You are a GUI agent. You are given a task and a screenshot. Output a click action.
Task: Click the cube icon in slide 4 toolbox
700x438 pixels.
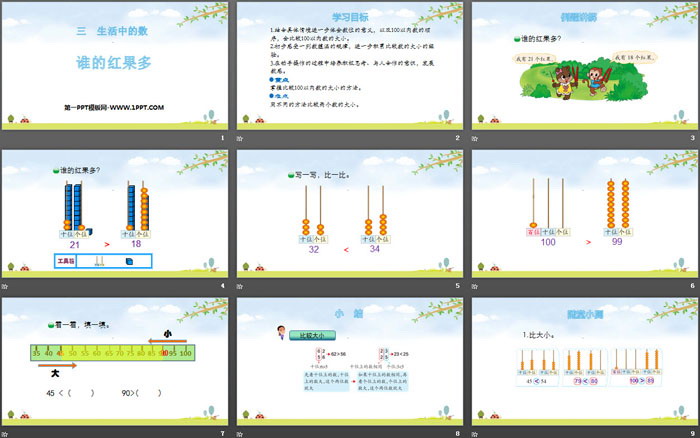pos(129,261)
